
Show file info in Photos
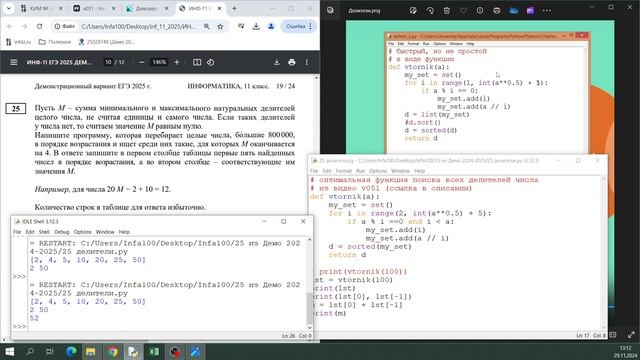coord(480,11)
